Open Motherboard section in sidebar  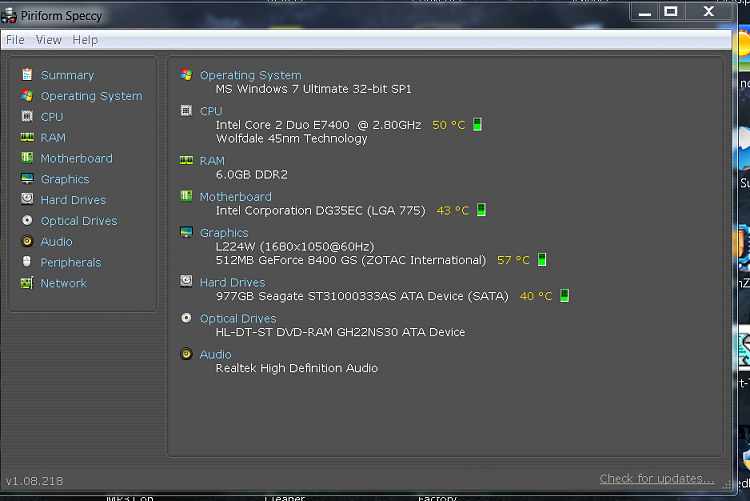coord(77,158)
